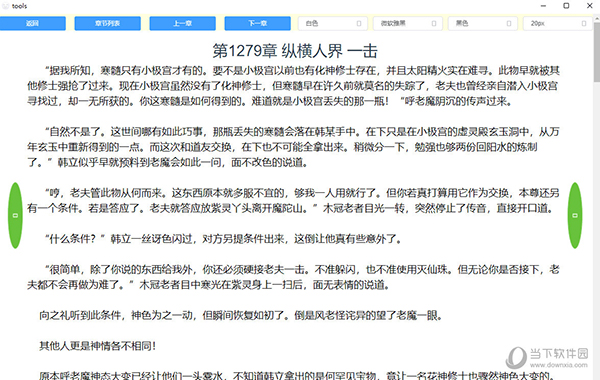This screenshot has height=380, width=600.
Task: Click the left green page-turn oval
Action: click(15, 215)
